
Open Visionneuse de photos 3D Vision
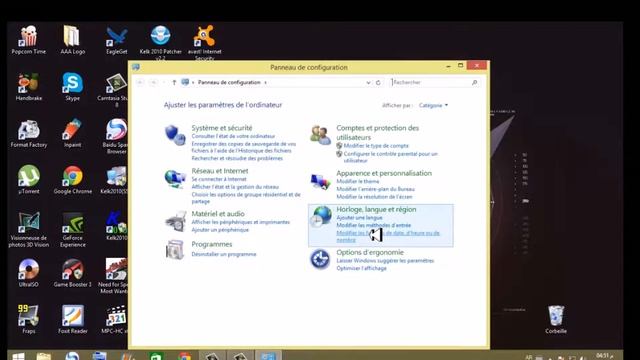29,229
